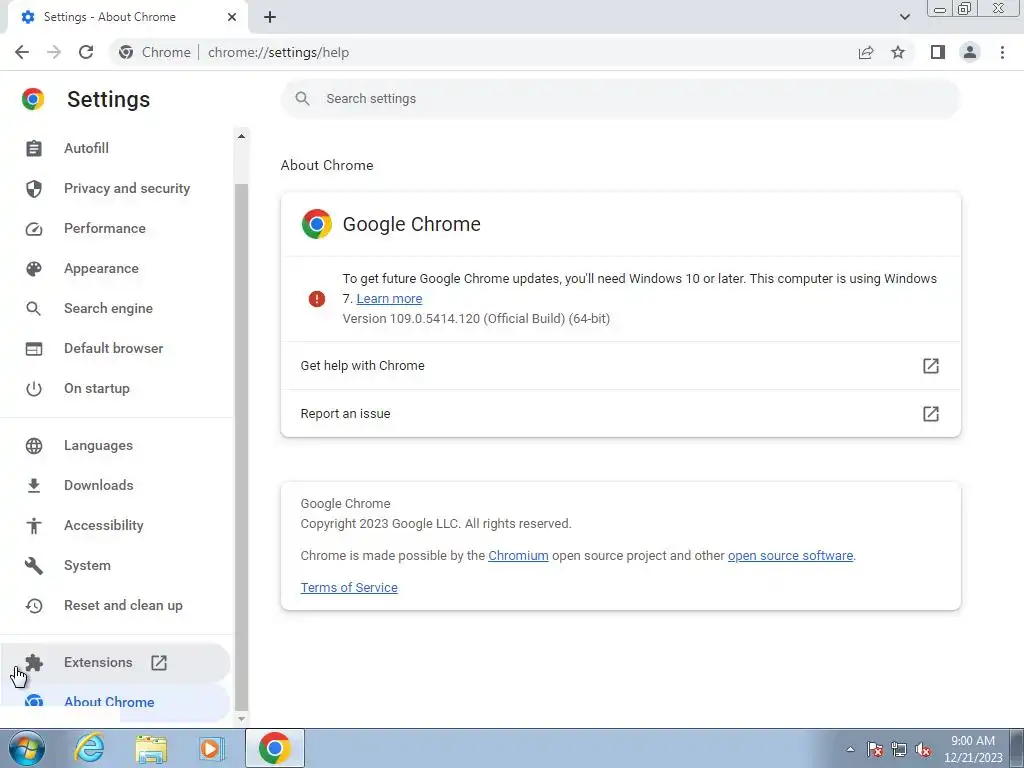Open a new tab with plus button
This screenshot has width=1024, height=768.
pyautogui.click(x=270, y=17)
